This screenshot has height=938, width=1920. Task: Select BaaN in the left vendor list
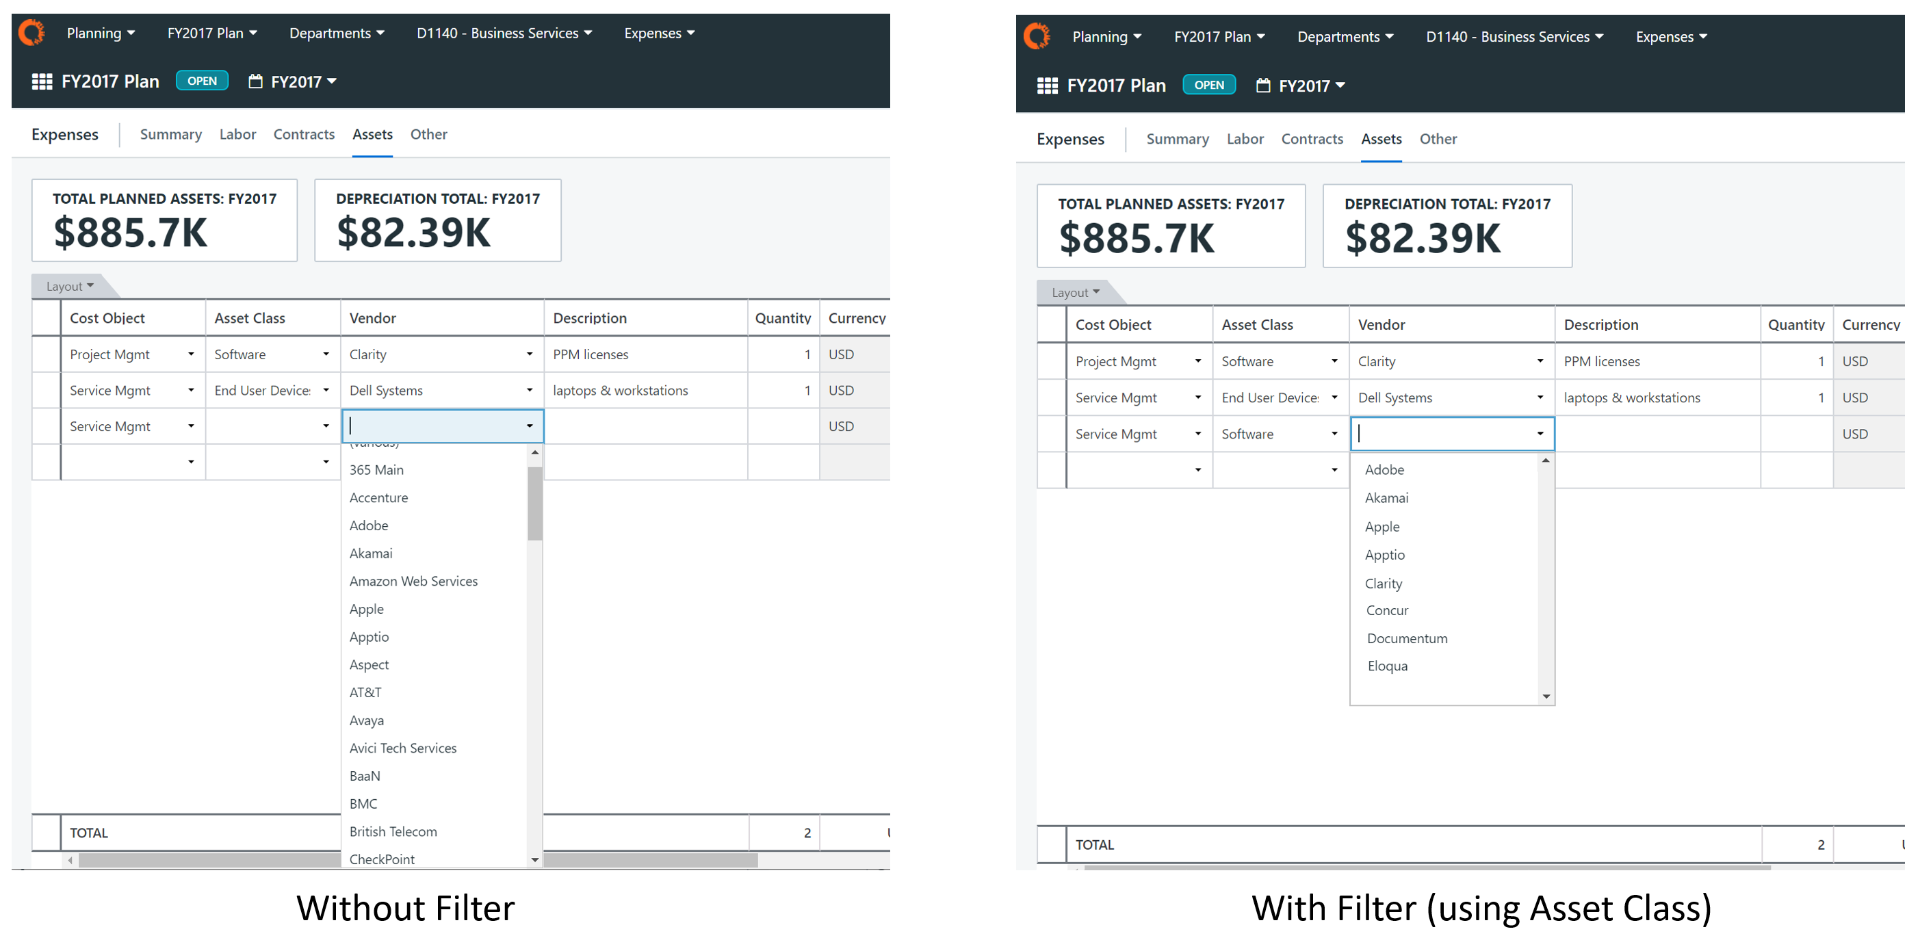[x=365, y=776]
